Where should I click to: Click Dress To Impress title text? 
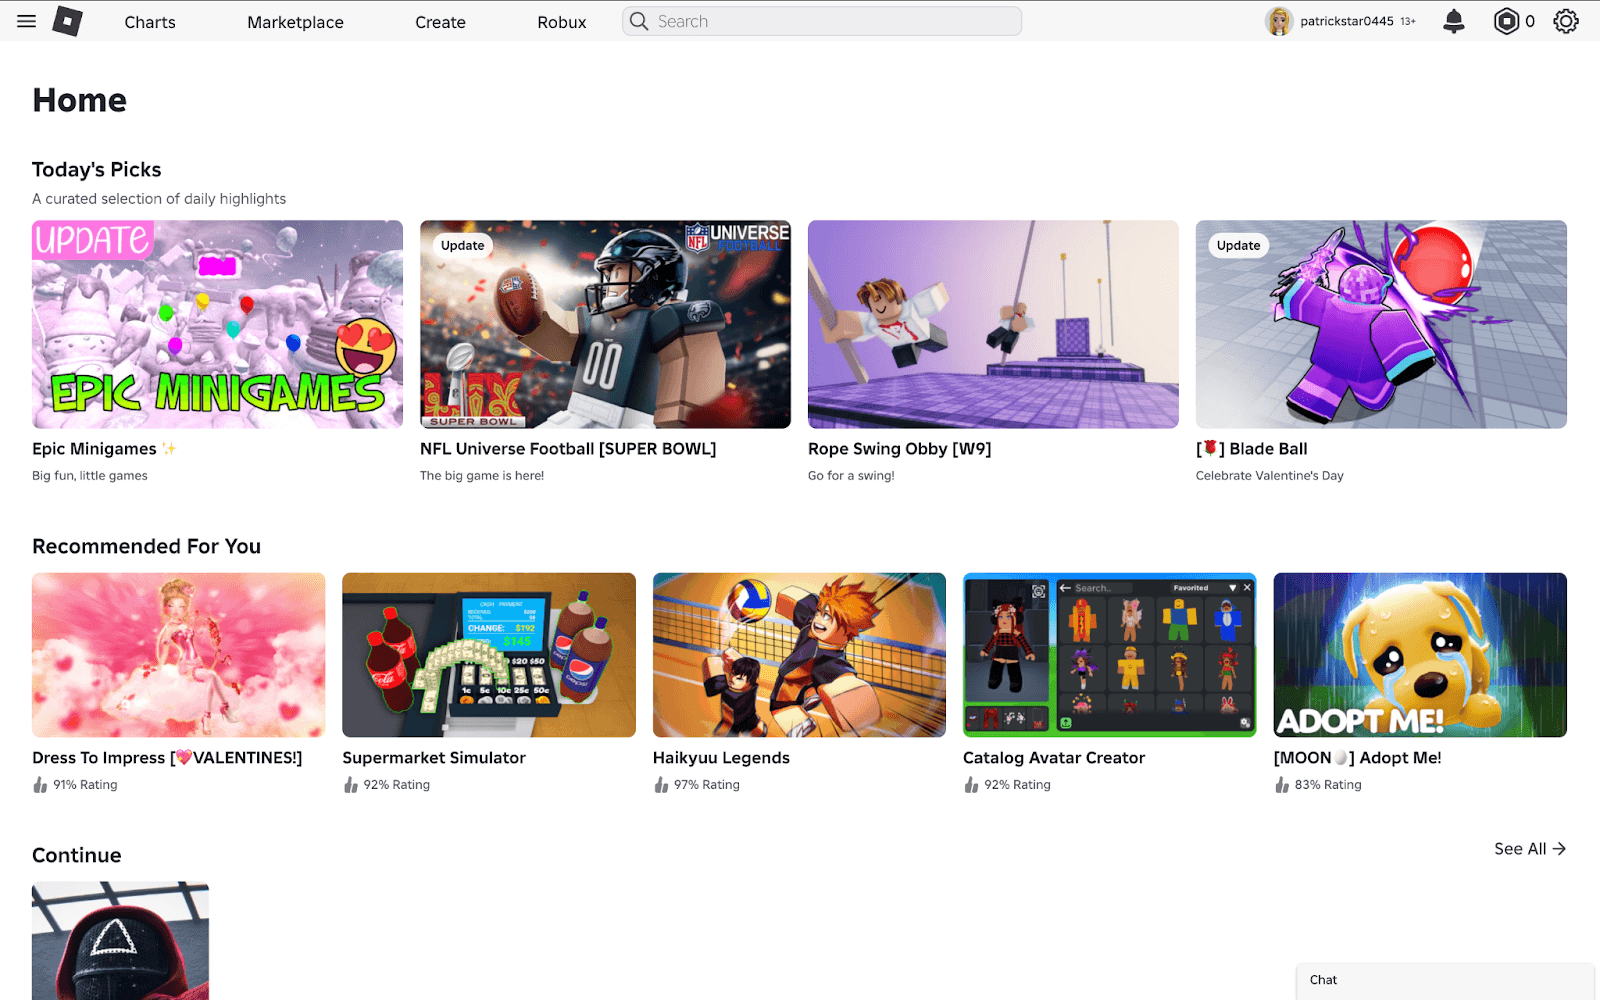click(x=167, y=758)
